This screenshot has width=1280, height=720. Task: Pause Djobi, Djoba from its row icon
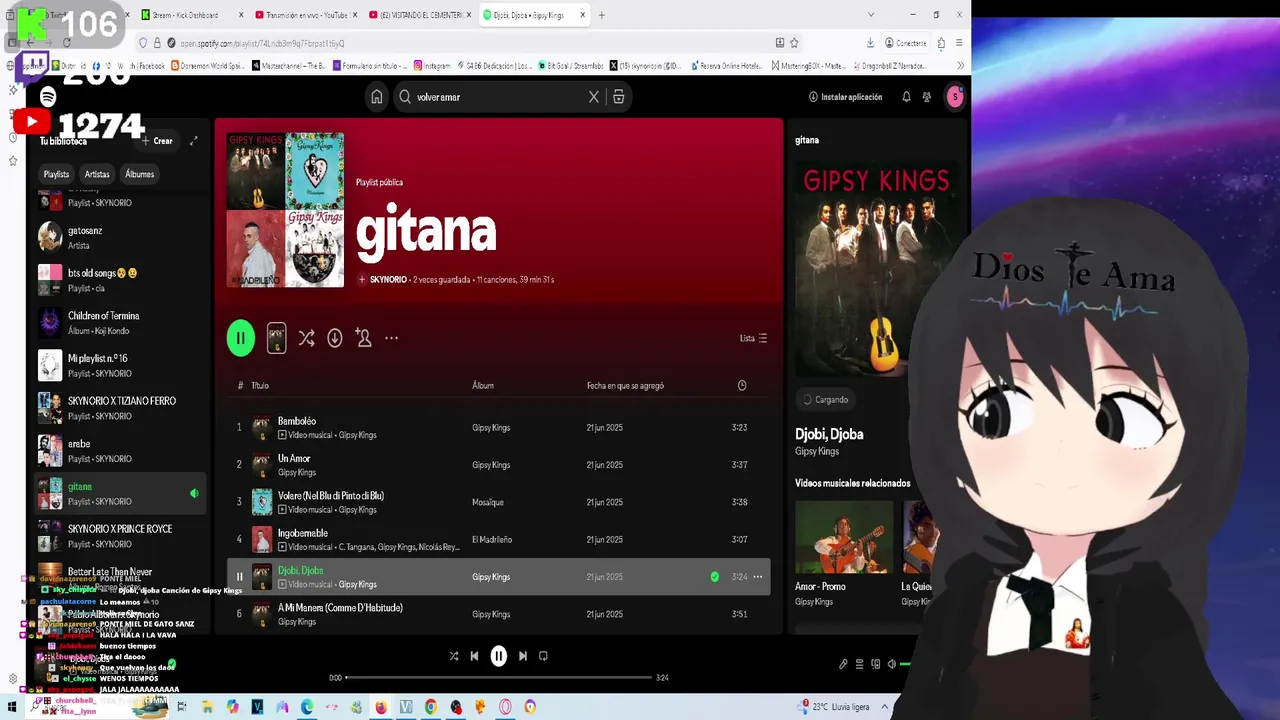pos(239,577)
